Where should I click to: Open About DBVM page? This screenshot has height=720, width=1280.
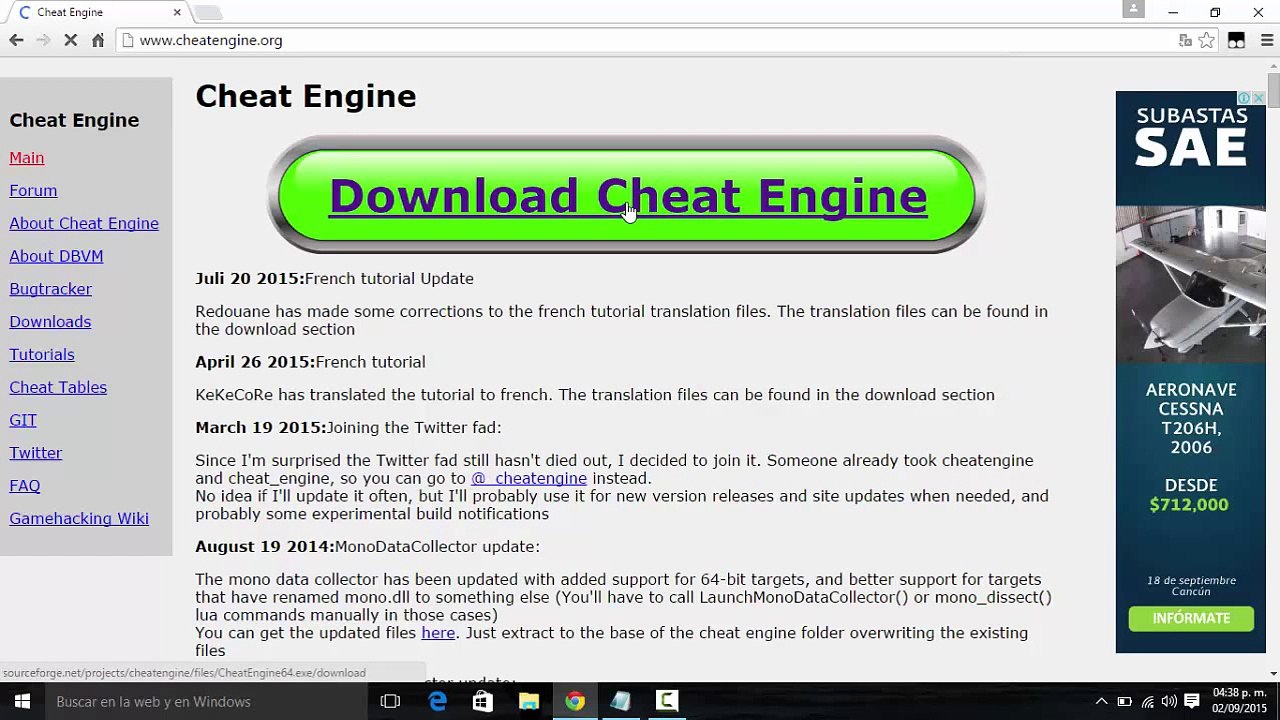point(56,256)
